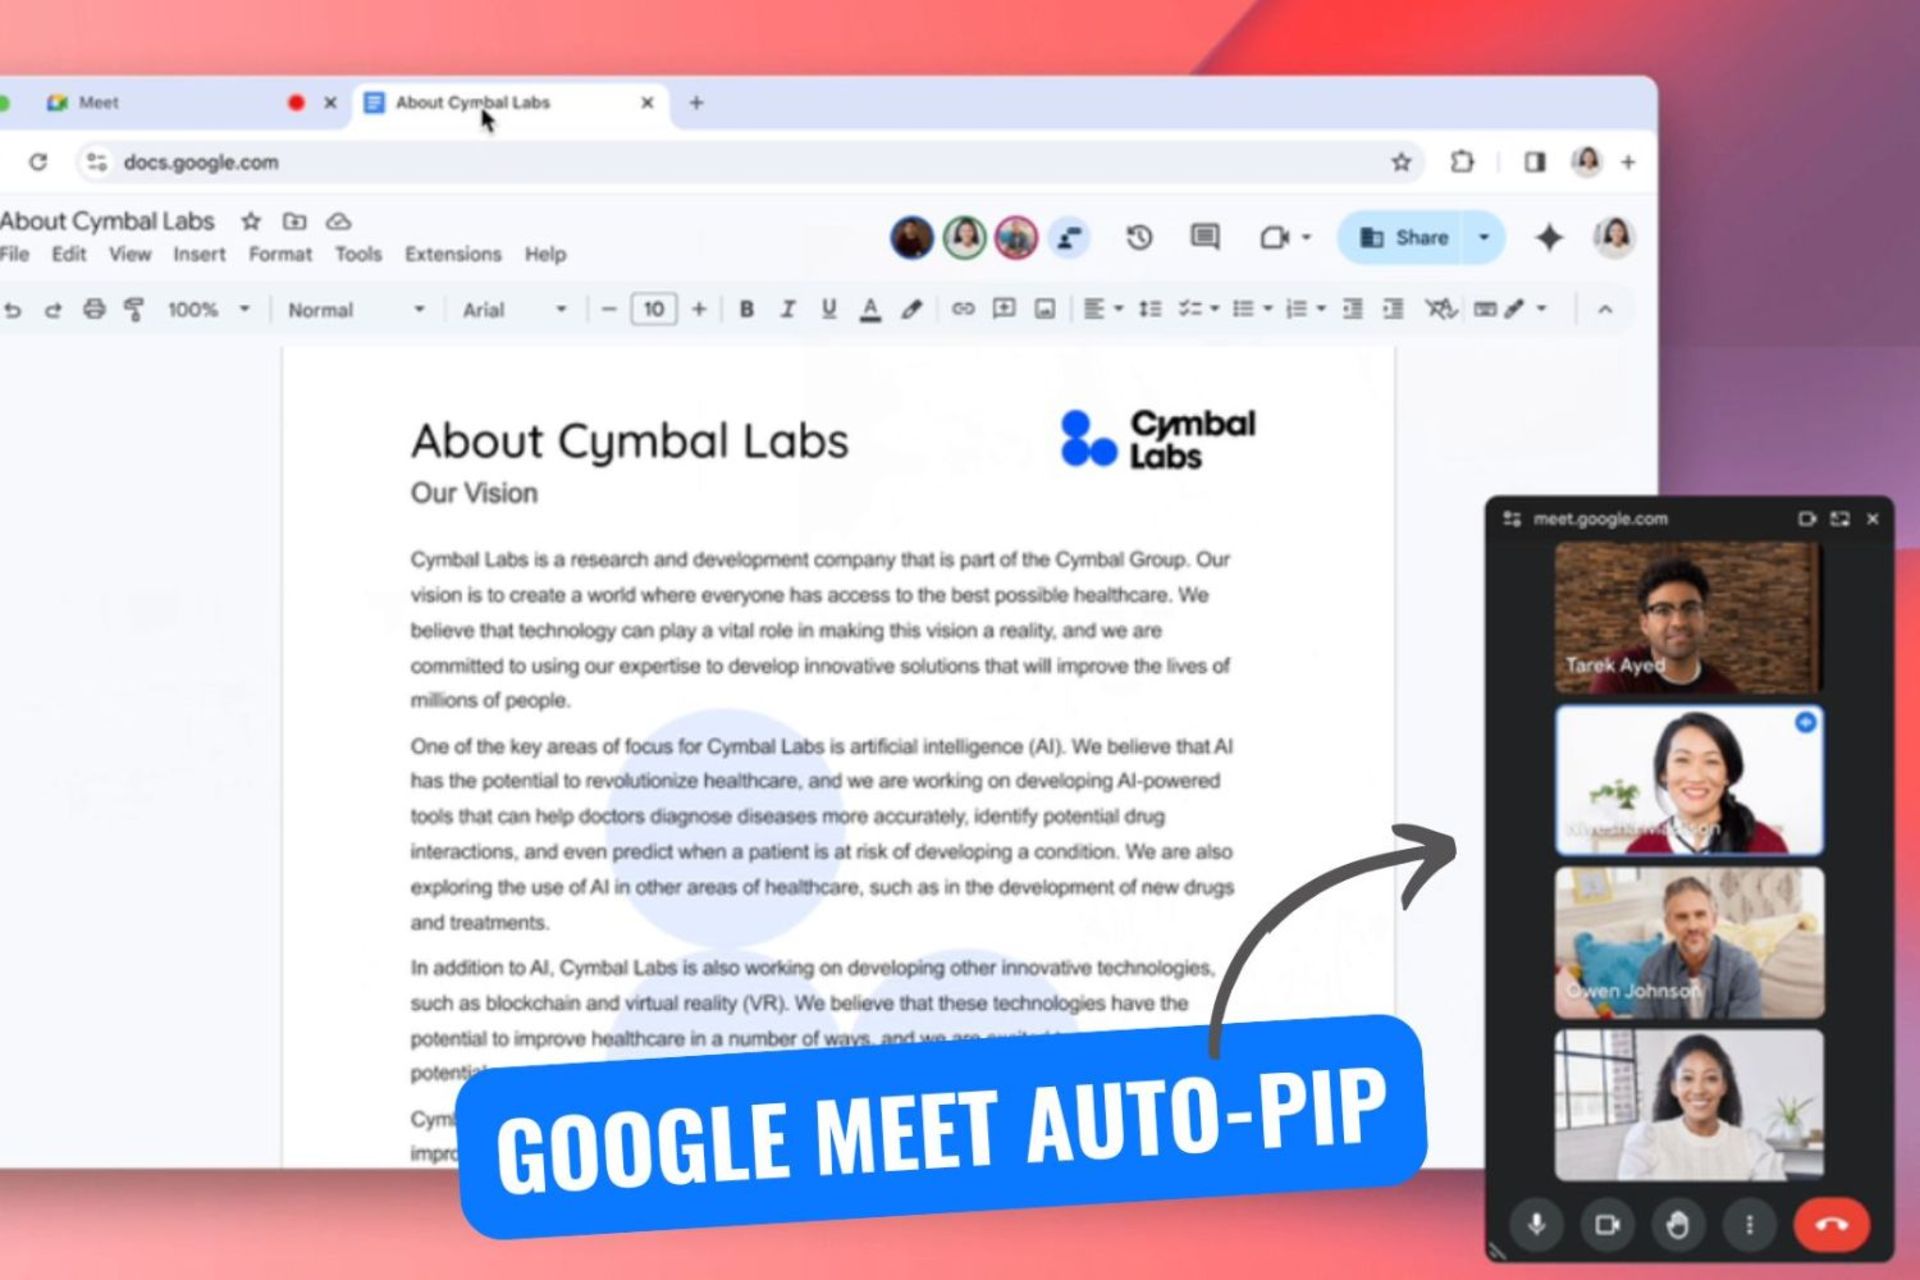Leave the Meet call
Image resolution: width=1920 pixels, height=1280 pixels.
click(x=1832, y=1224)
